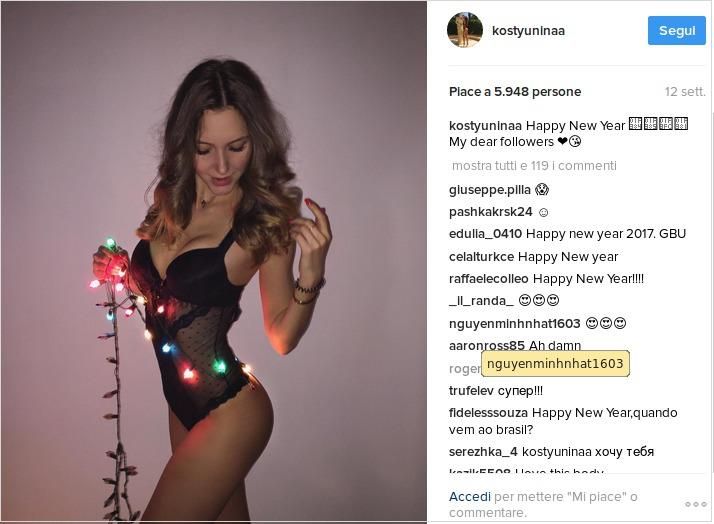The height and width of the screenshot is (524, 714).
Task: Open pashkakrsk24 commenter profile
Action: (x=491, y=212)
